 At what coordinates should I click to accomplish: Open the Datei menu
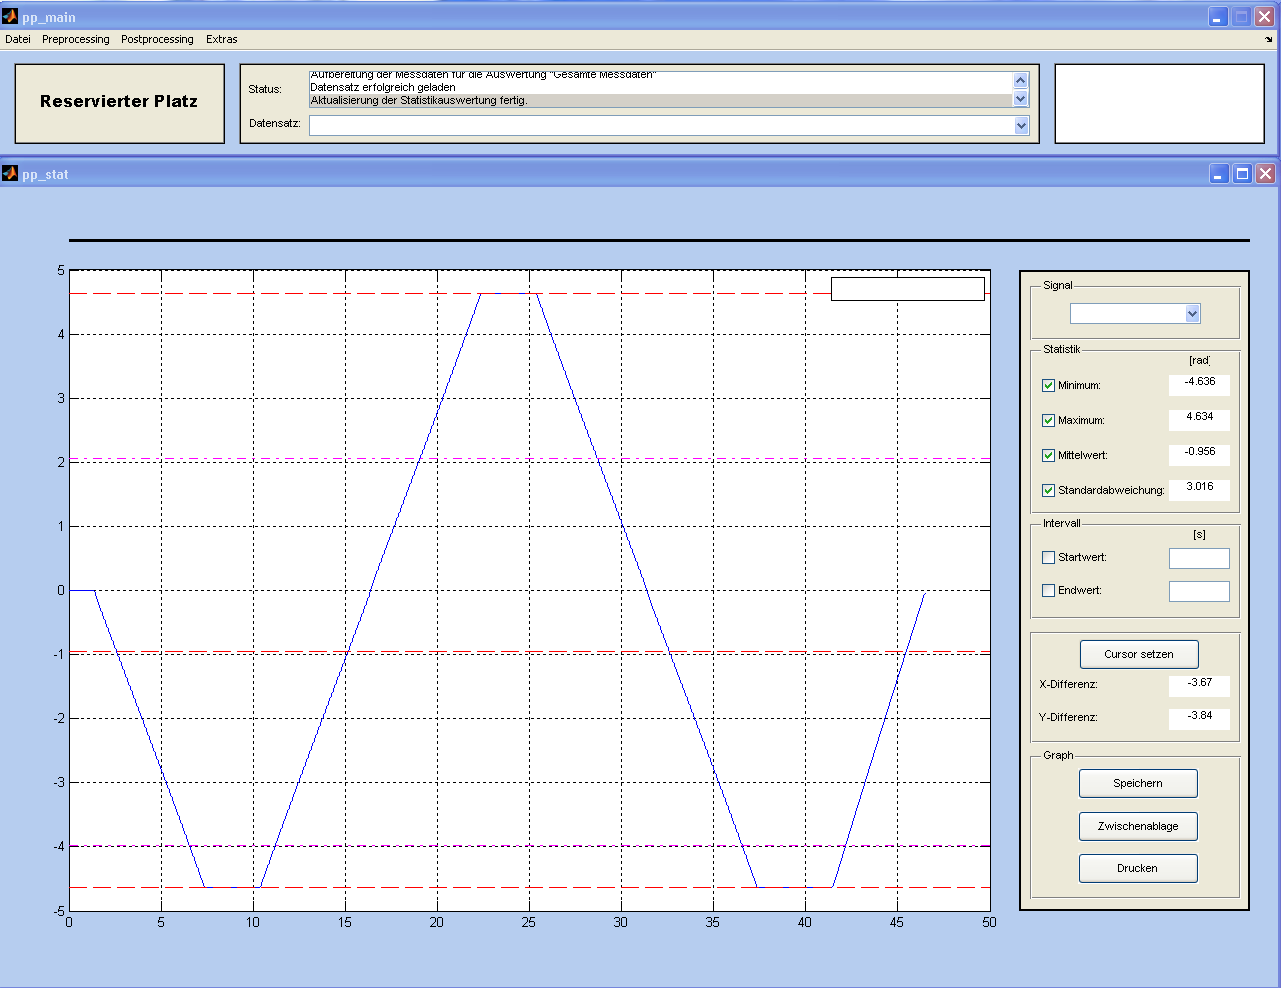click(x=18, y=40)
